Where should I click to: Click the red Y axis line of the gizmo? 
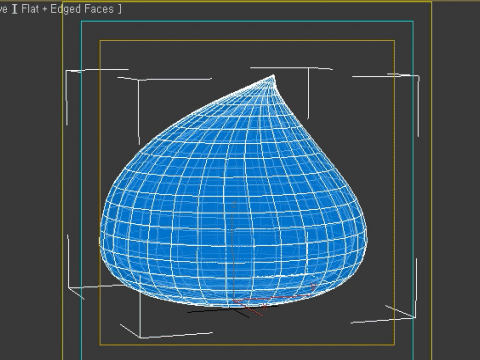(273, 298)
